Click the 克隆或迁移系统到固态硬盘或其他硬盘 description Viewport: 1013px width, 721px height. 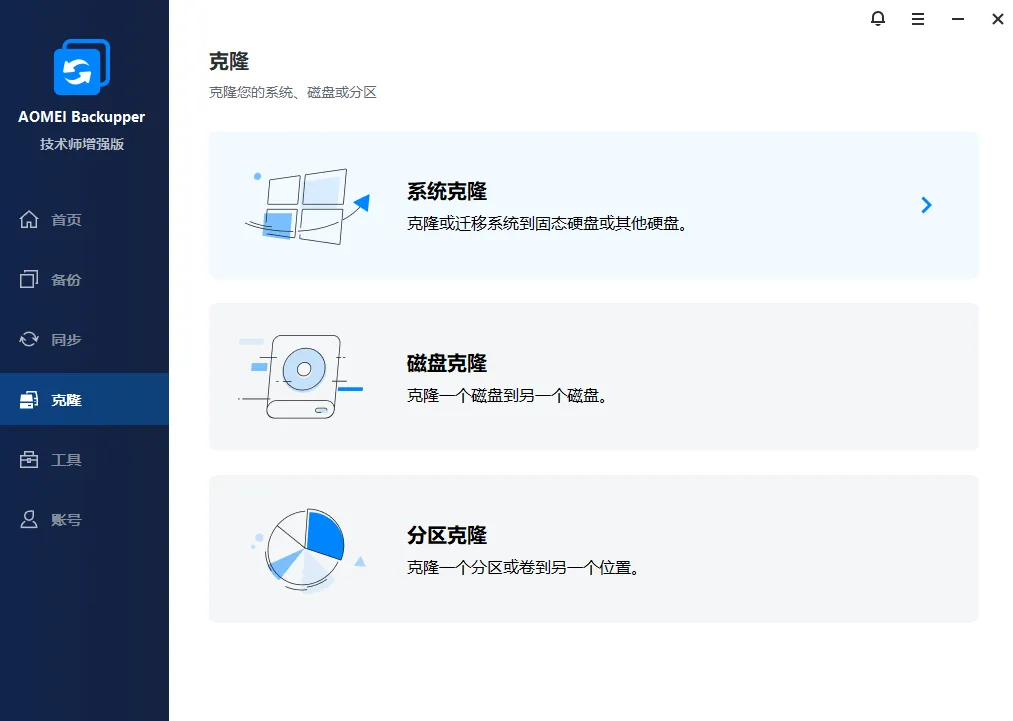point(547,224)
